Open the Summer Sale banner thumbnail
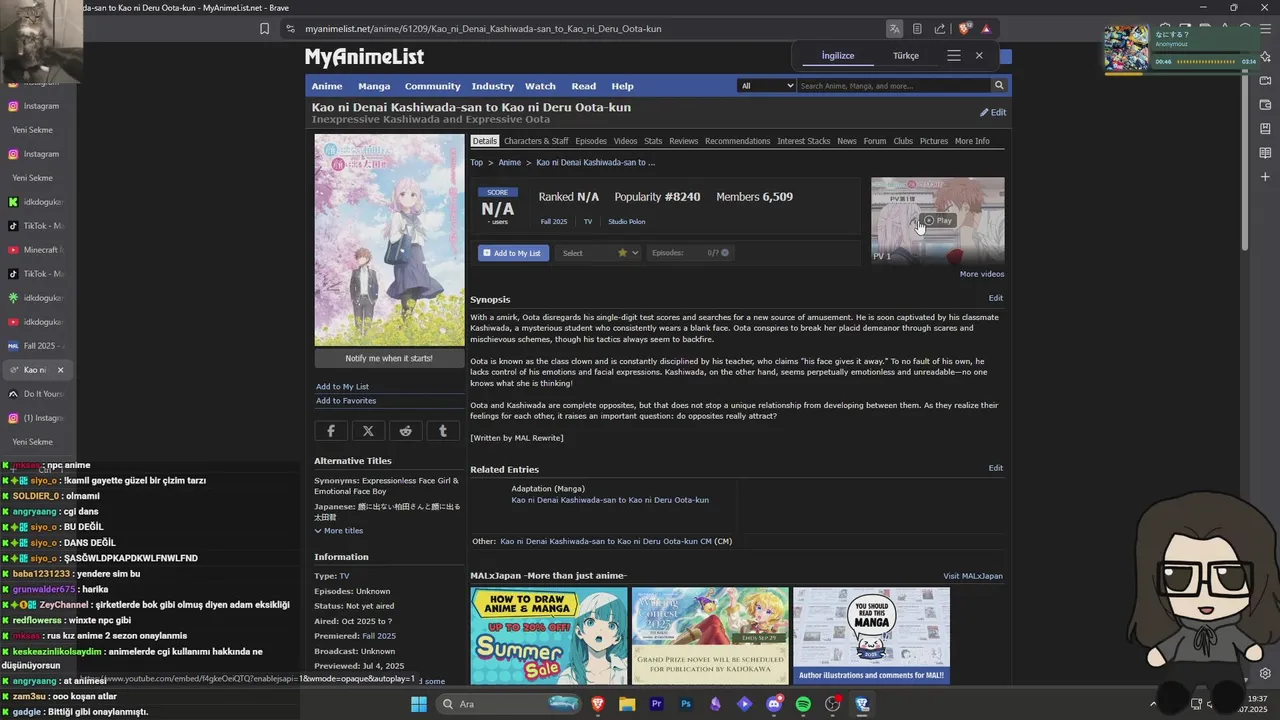Viewport: 1280px width, 720px height. coord(549,636)
